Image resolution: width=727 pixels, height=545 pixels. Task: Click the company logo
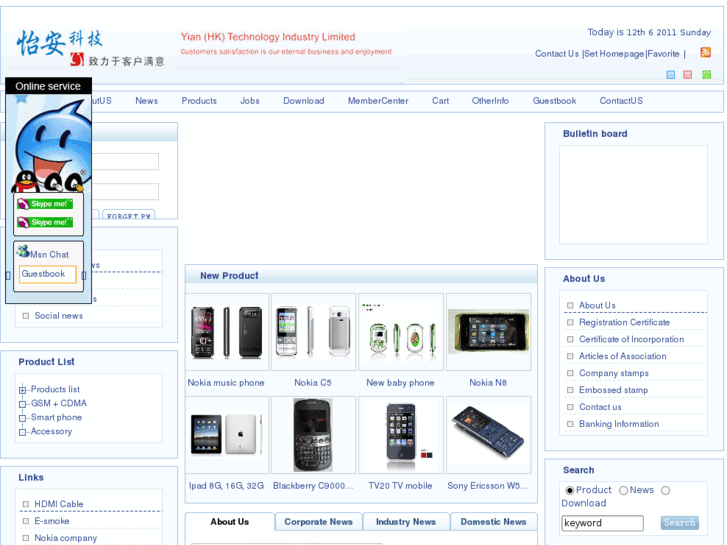point(90,48)
